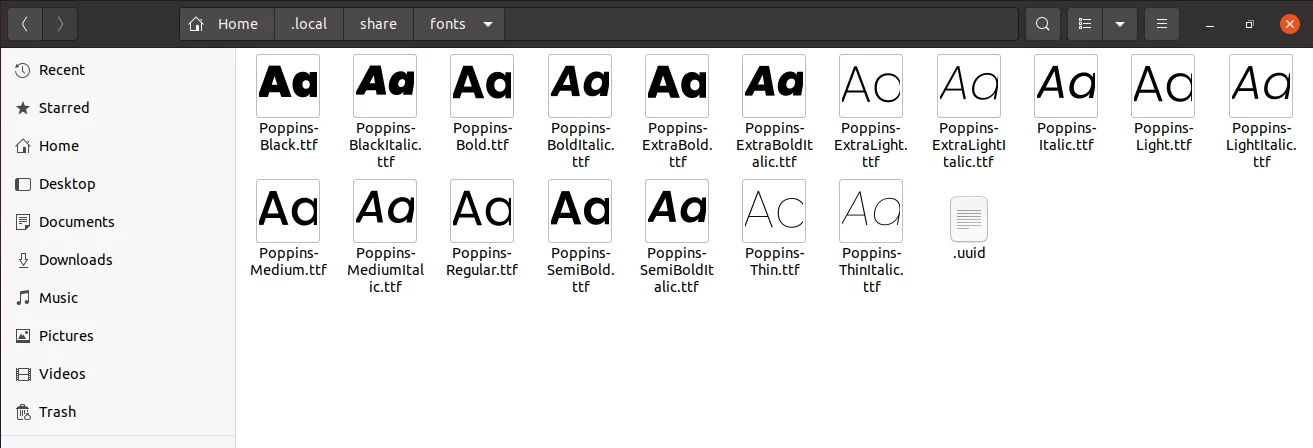1313x448 pixels.
Task: Select the Poppins-Regular.ttf font file icon
Action: click(x=482, y=211)
